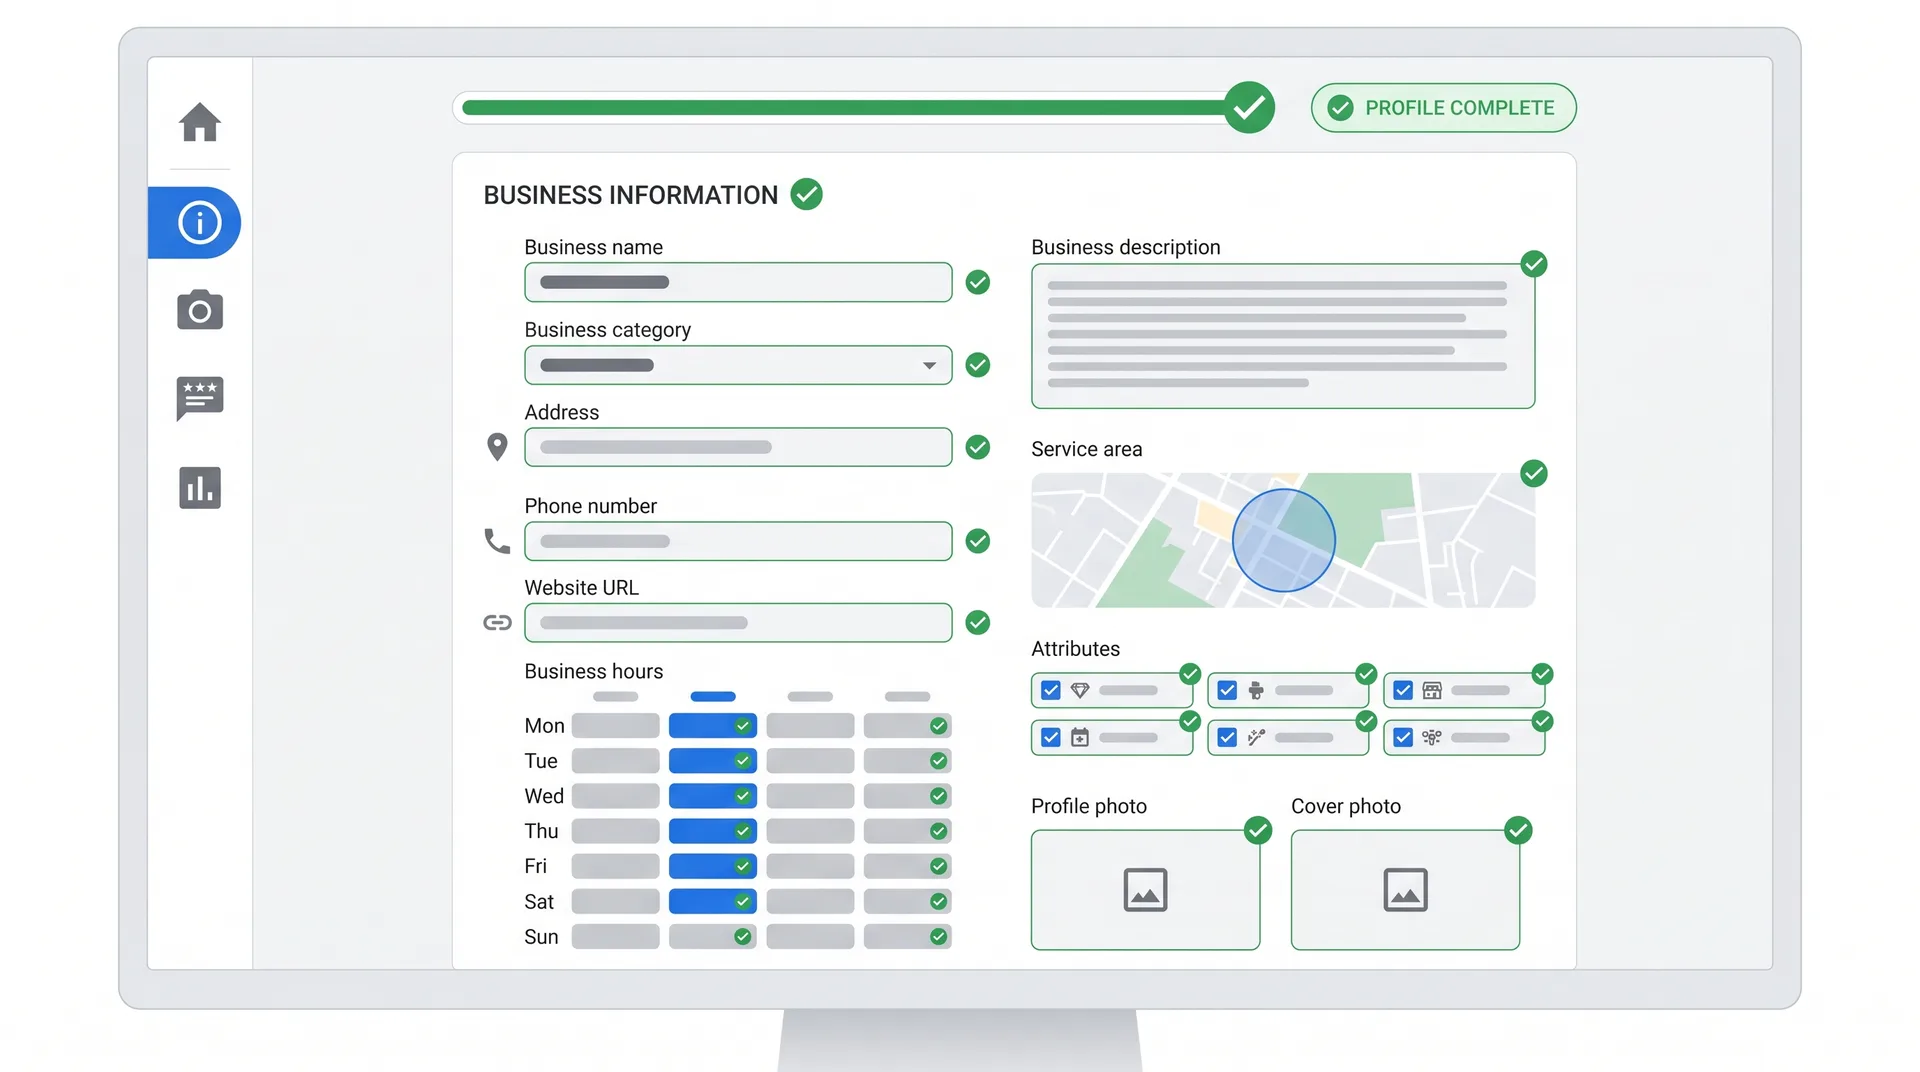Click the check icon on Business description

tap(1534, 264)
